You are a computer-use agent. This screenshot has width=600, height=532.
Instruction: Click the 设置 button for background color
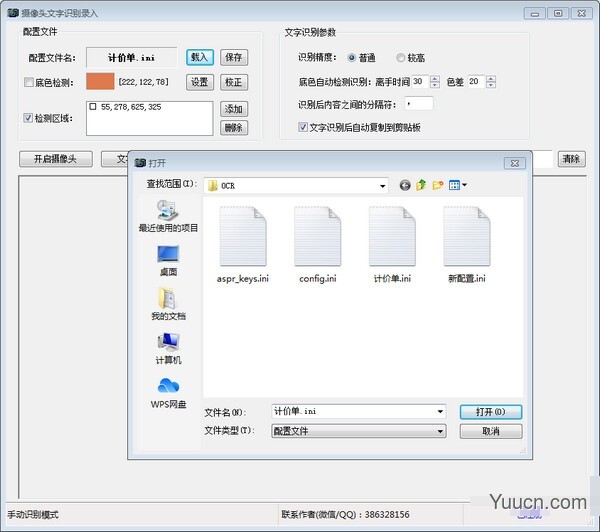point(200,82)
